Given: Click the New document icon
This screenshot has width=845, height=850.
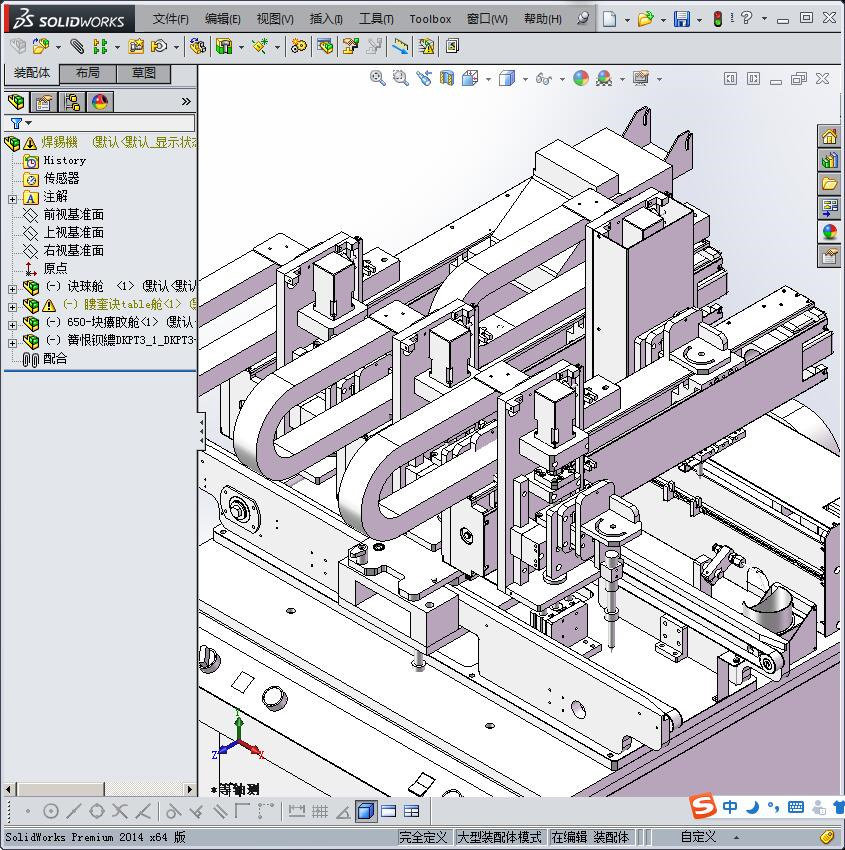Looking at the screenshot, I should [609, 19].
